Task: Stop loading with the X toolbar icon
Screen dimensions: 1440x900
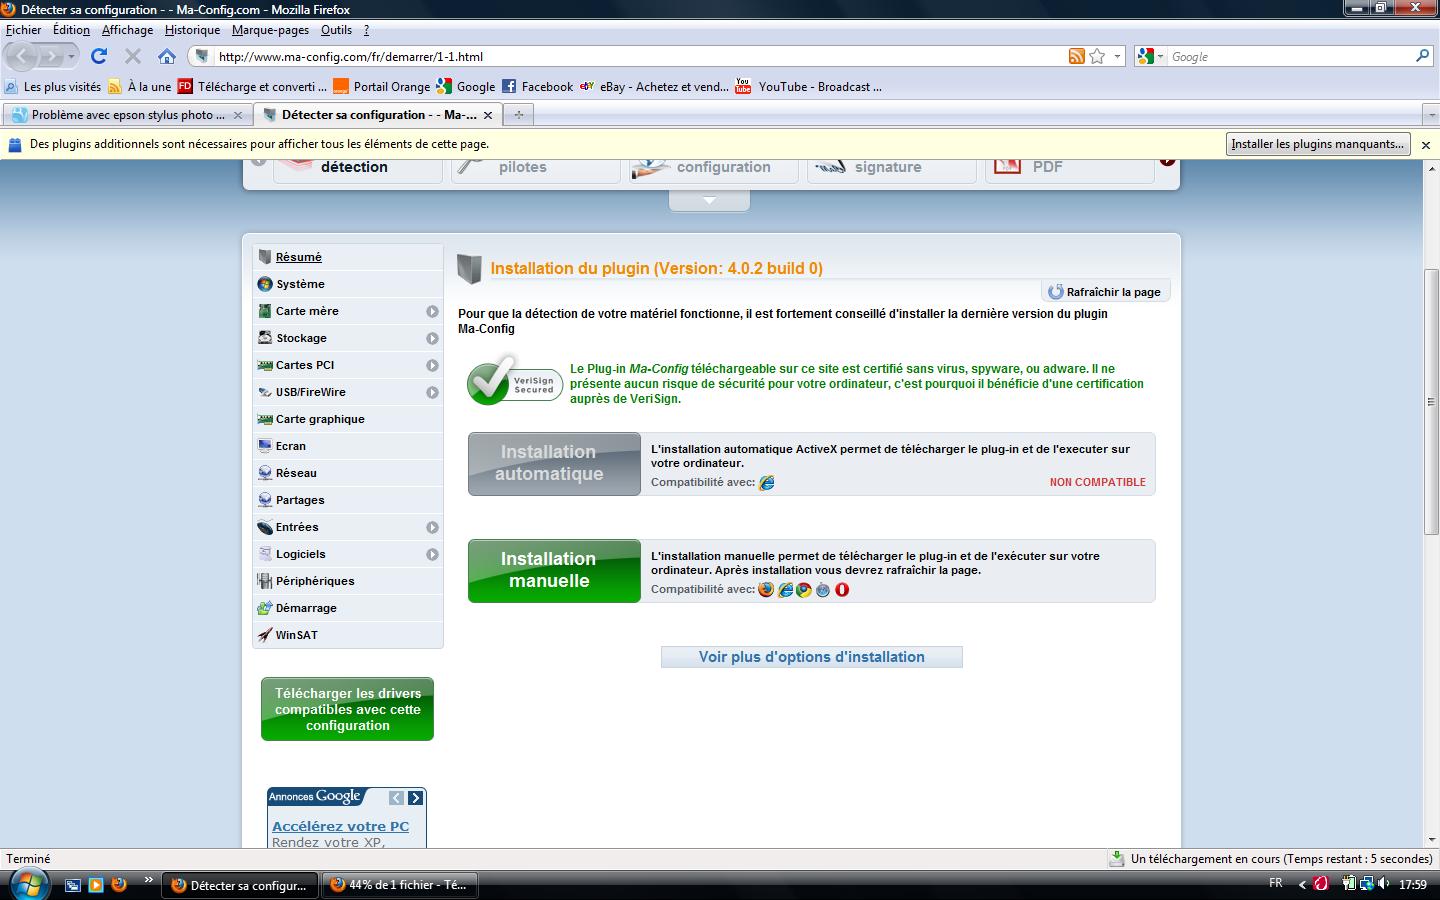Action: coord(132,56)
